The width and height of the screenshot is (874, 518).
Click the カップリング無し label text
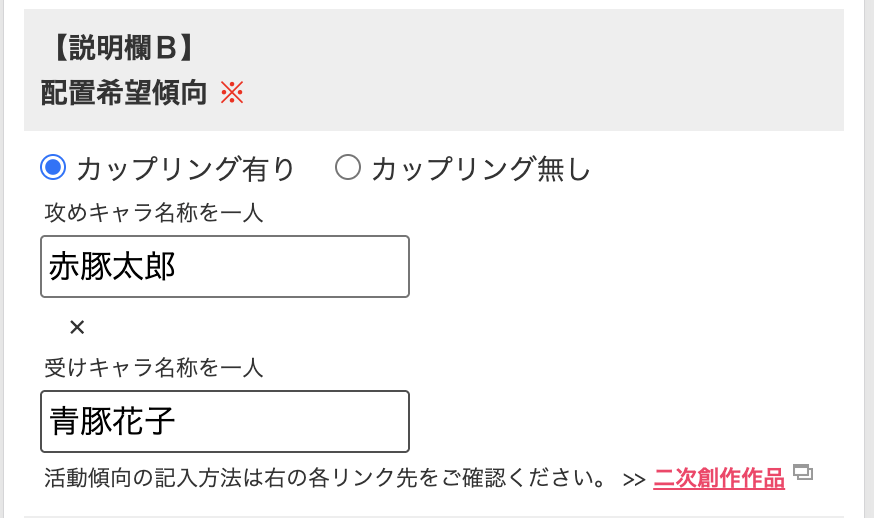click(480, 168)
